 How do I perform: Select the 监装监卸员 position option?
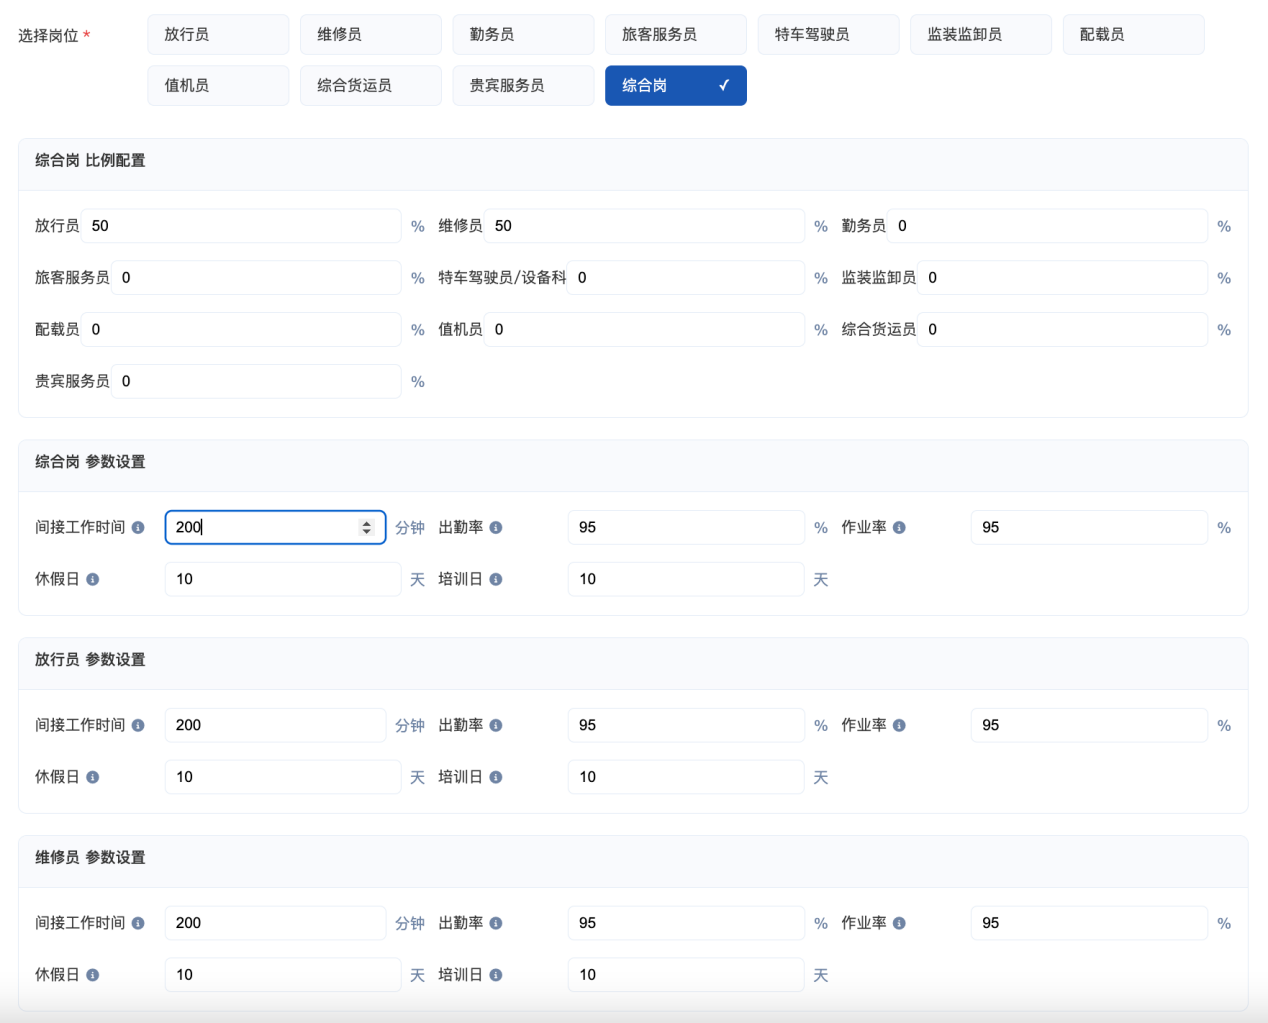pyautogui.click(x=981, y=34)
